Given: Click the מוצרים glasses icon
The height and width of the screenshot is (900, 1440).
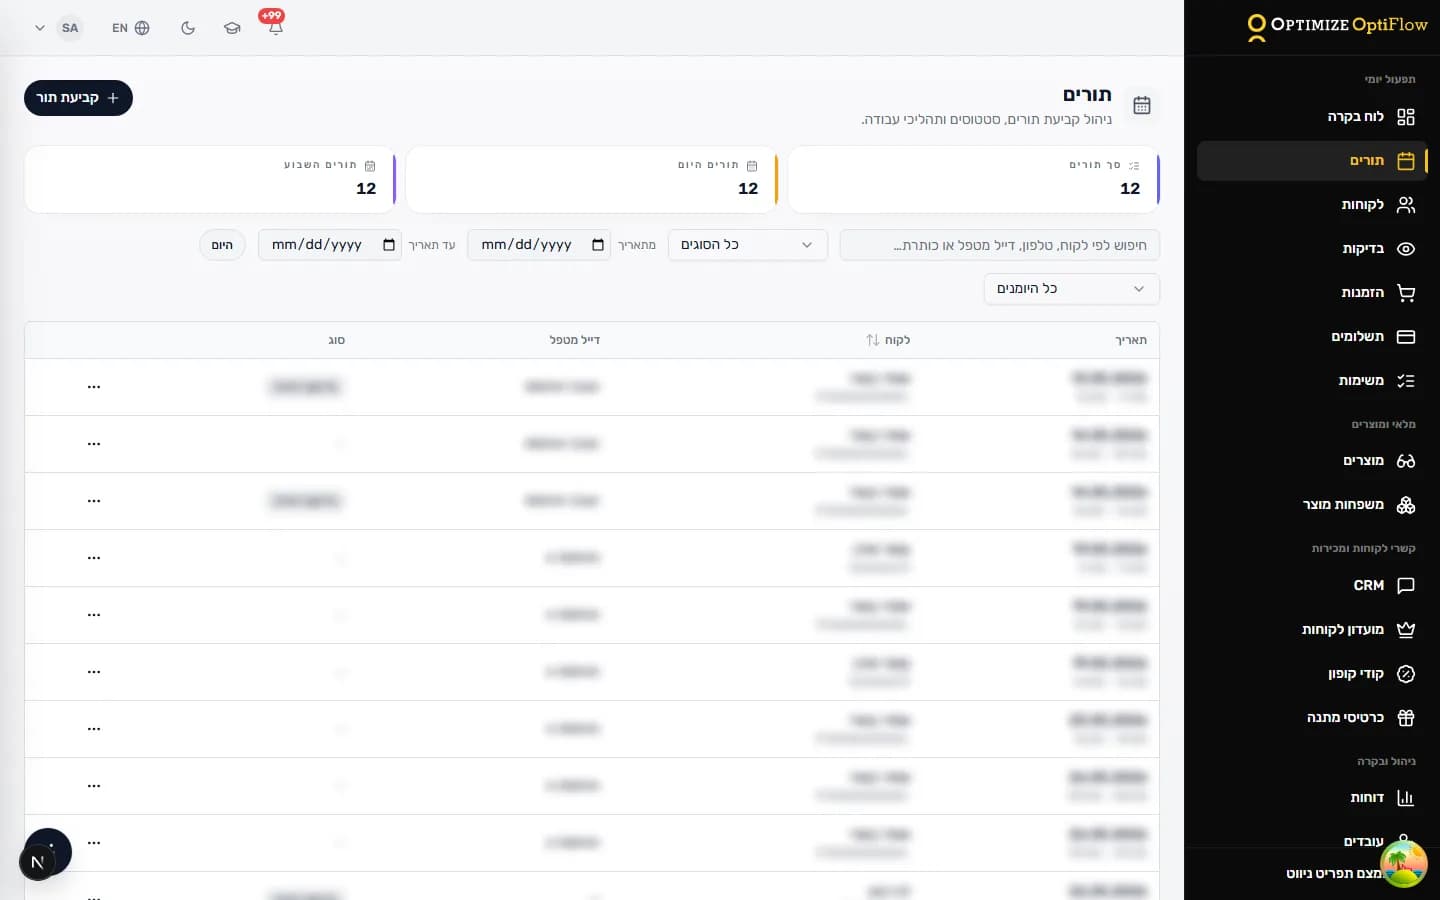Looking at the screenshot, I should click(1406, 461).
